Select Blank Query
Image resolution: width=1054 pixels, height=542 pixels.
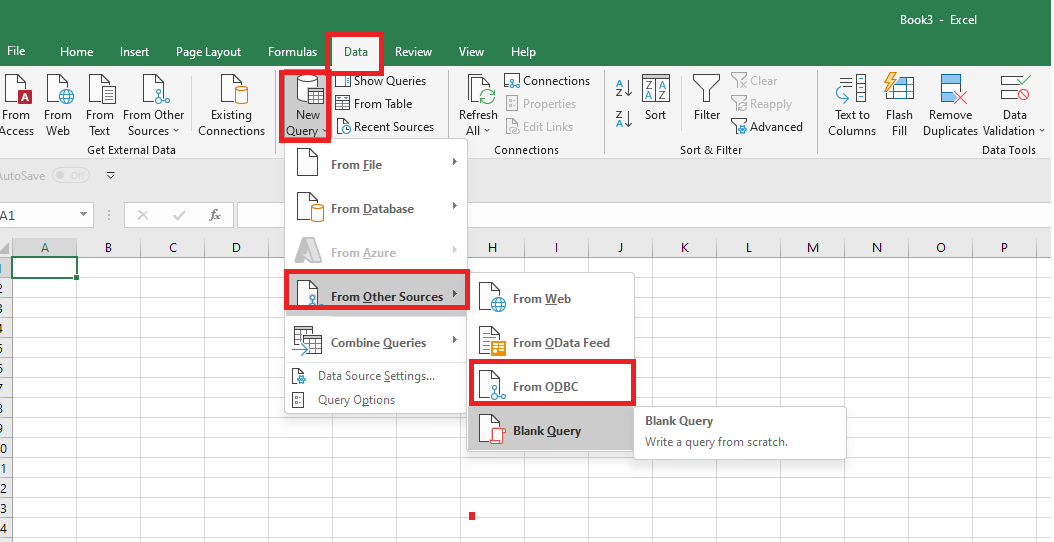click(x=551, y=430)
